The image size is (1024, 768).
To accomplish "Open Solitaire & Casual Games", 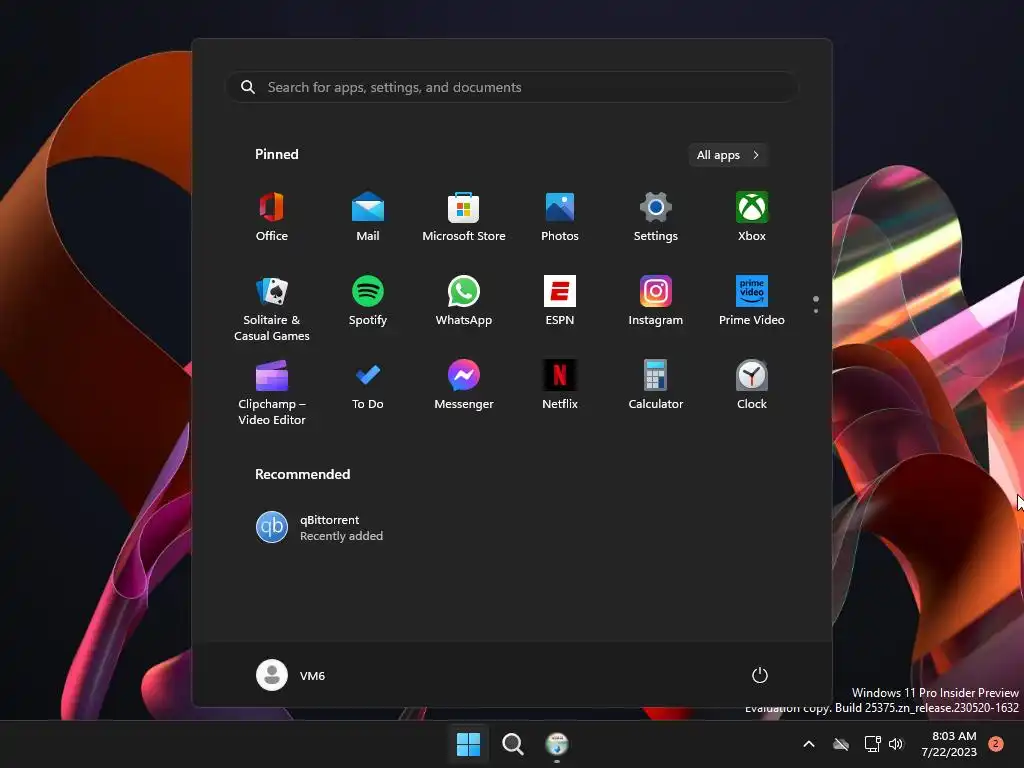I will point(272,308).
